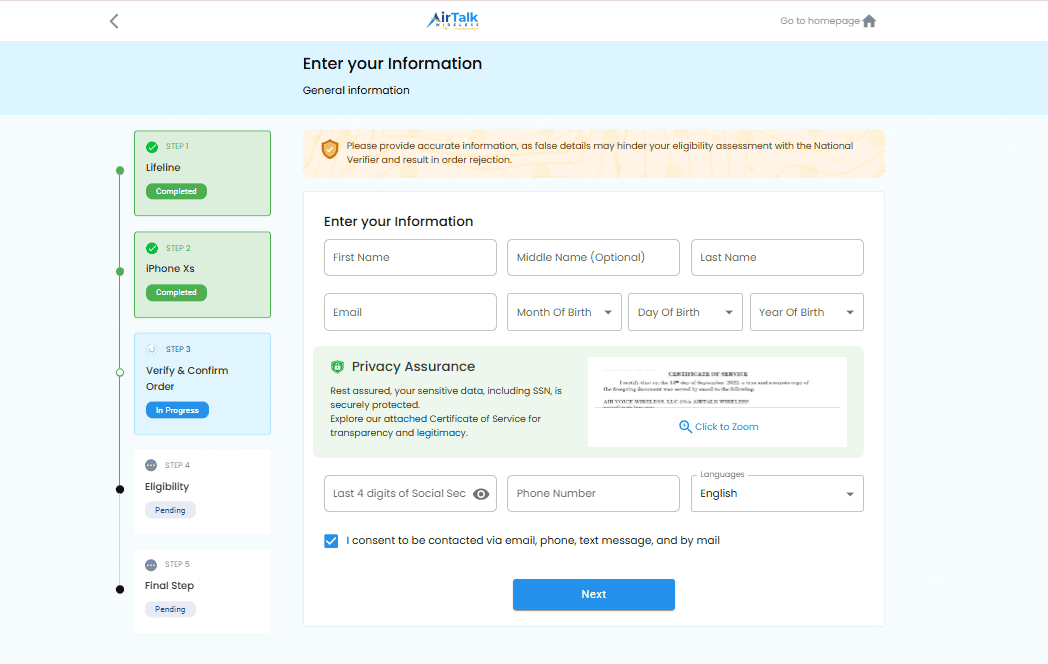Image resolution: width=1048 pixels, height=664 pixels.
Task: Change the Languages dropdown from English
Action: [x=777, y=494]
